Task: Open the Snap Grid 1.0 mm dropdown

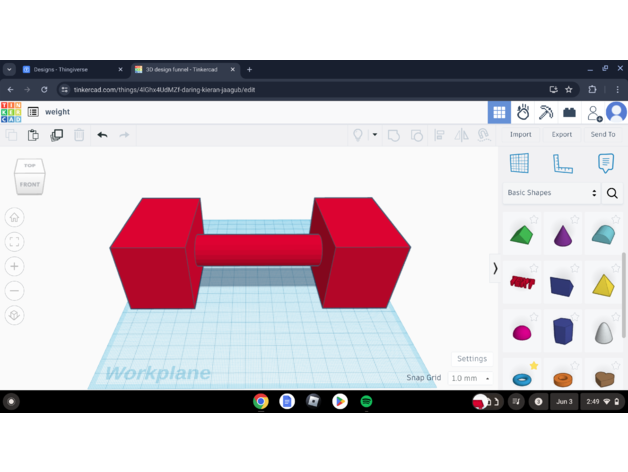Action: click(469, 378)
